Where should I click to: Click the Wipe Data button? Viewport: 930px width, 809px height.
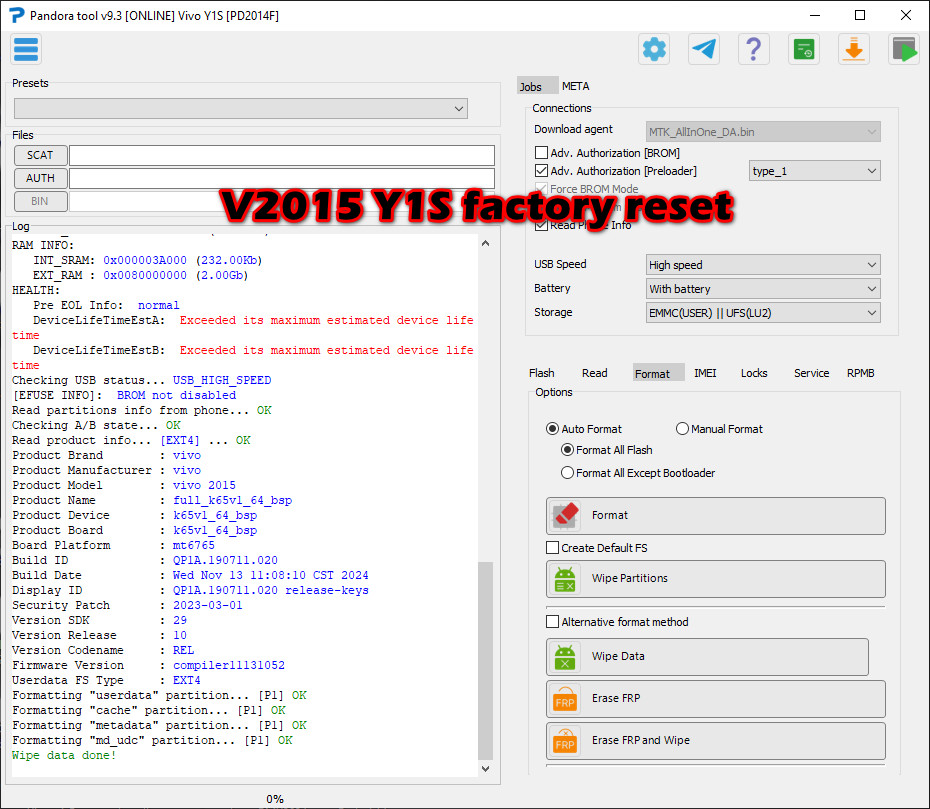click(707, 657)
